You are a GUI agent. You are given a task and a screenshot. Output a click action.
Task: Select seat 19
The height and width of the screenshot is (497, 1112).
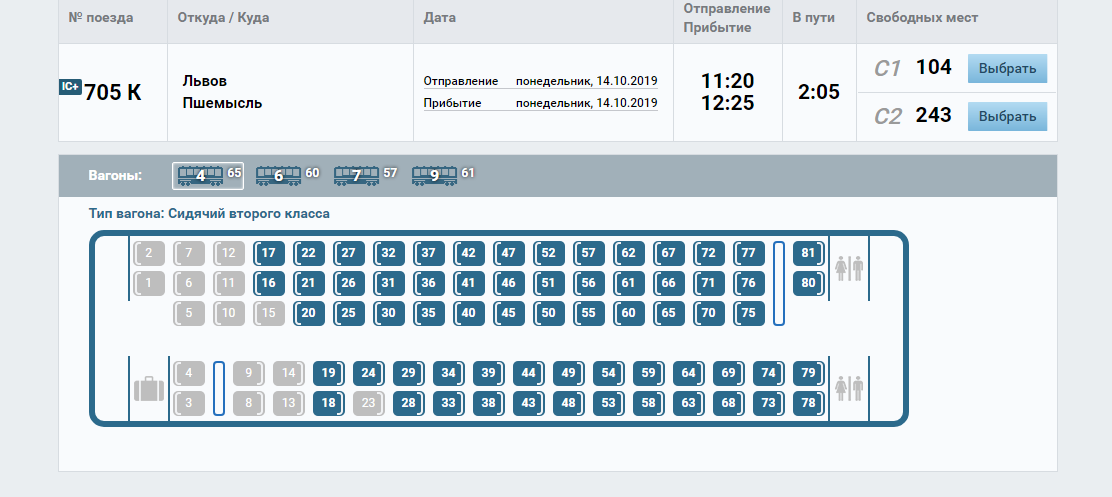point(328,373)
